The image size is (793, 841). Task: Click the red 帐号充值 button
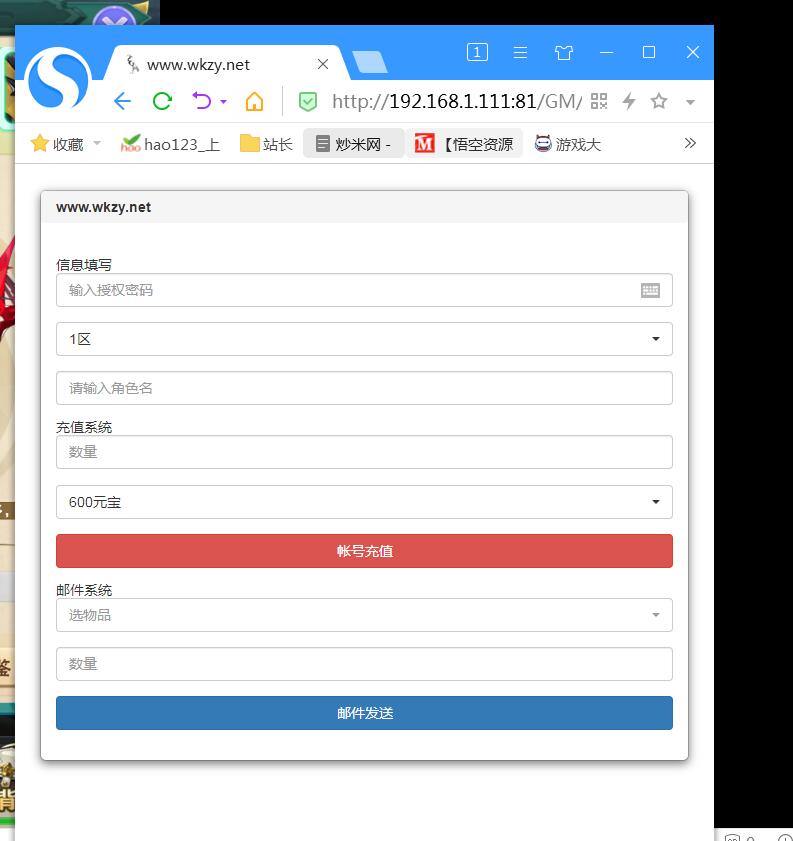(x=364, y=551)
